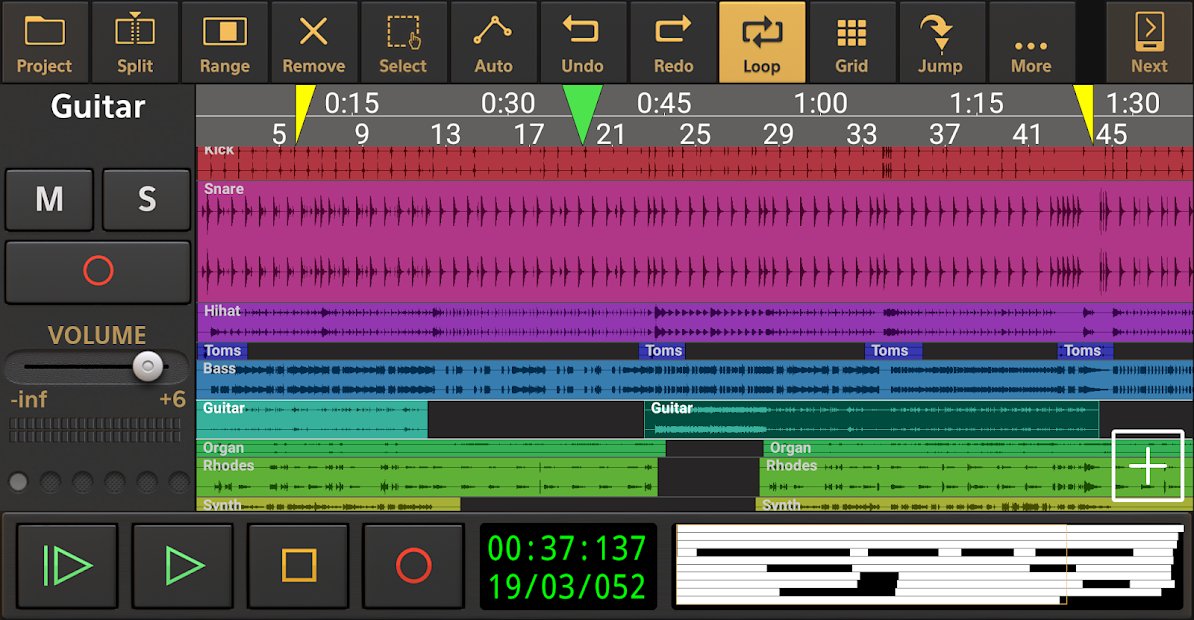The height and width of the screenshot is (620, 1194).
Task: Add a new track with the plus button
Action: tap(1148, 466)
